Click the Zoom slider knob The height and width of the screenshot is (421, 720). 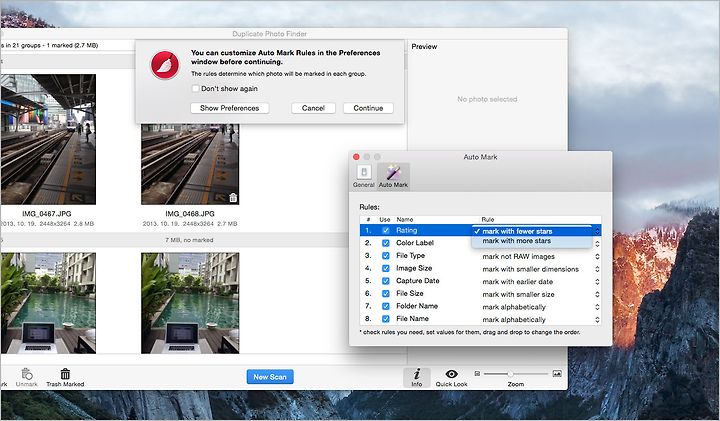(510, 374)
